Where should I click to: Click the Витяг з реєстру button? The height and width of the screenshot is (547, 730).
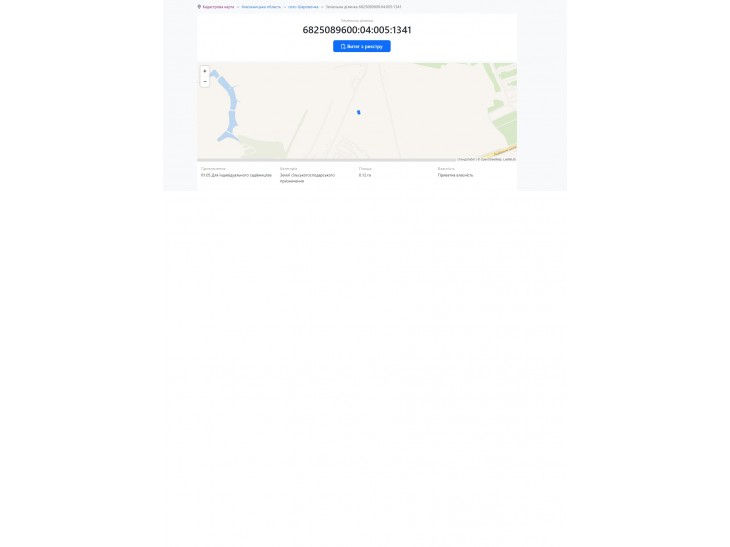coord(362,46)
